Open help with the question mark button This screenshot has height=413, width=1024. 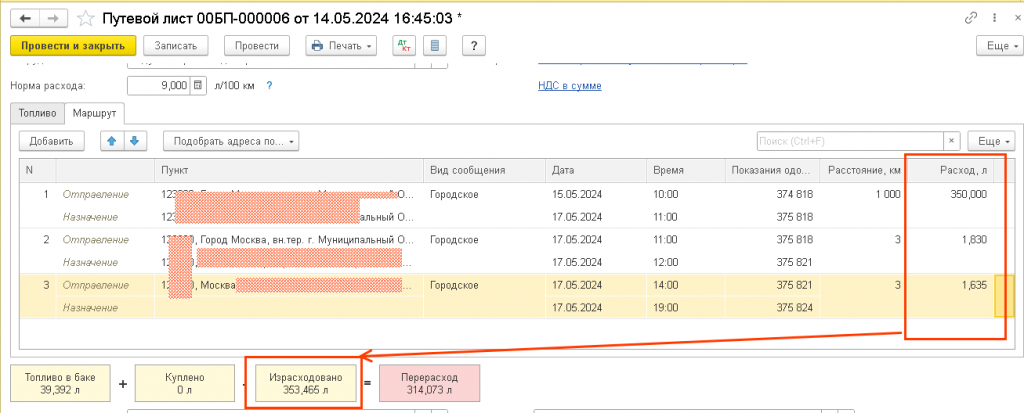point(473,46)
